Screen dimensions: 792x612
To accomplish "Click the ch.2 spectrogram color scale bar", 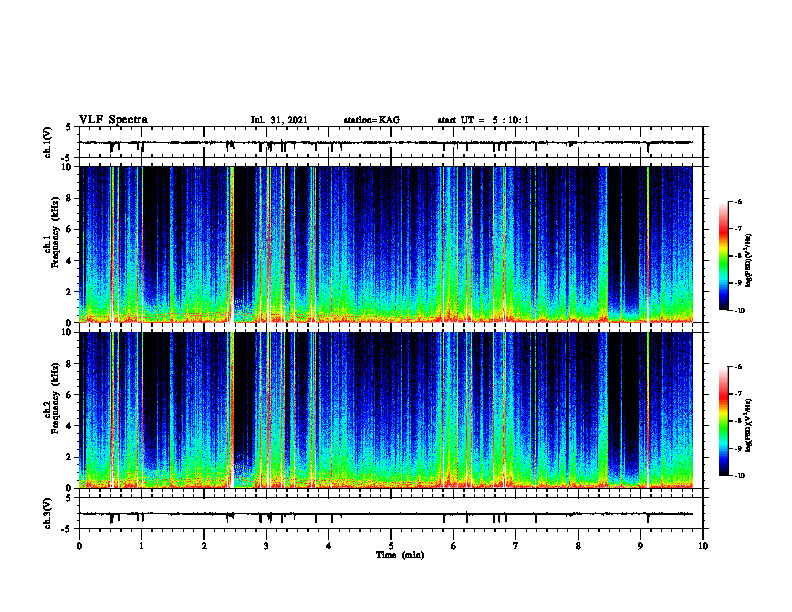I will pyautogui.click(x=723, y=421).
